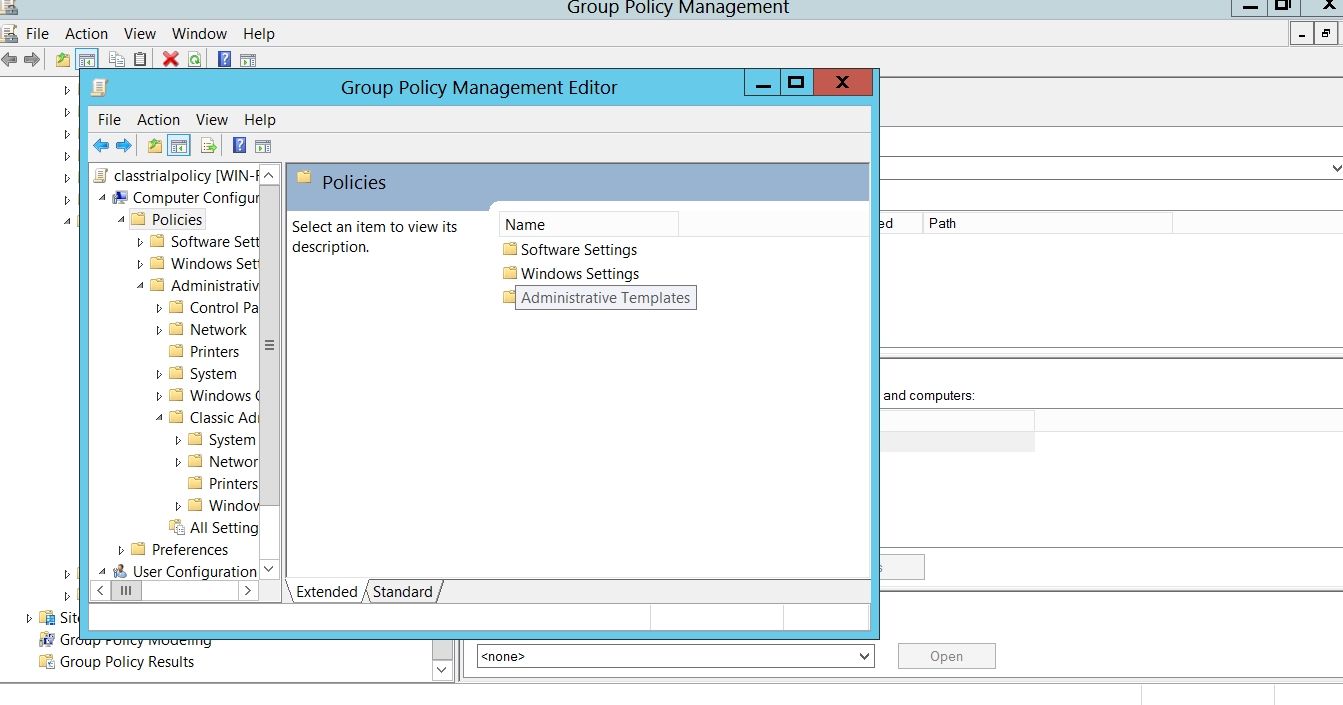1343x705 pixels.
Task: Click Paste clipboard icon in main toolbar
Action: [x=140, y=60]
